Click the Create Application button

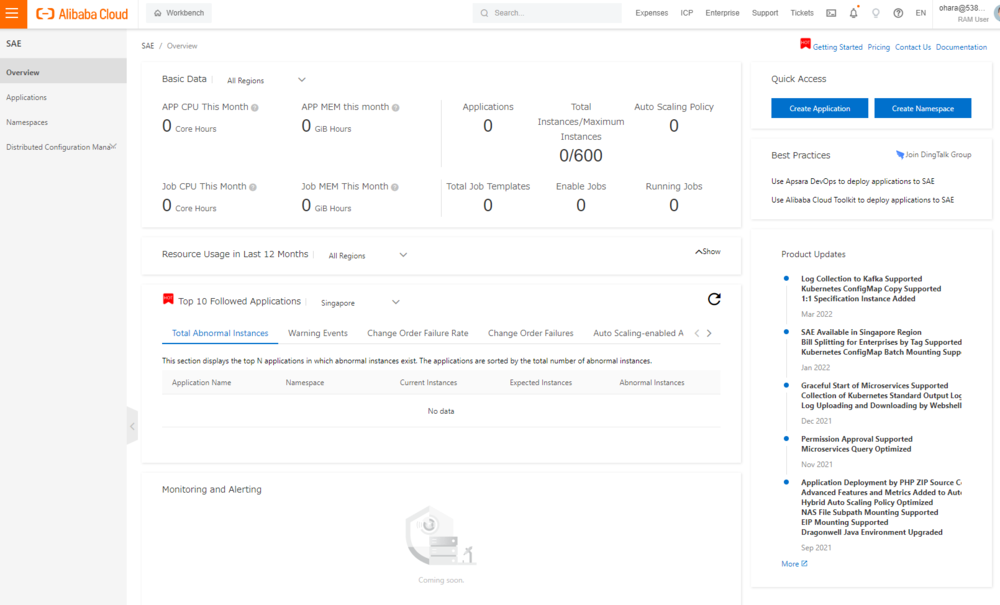(x=819, y=108)
